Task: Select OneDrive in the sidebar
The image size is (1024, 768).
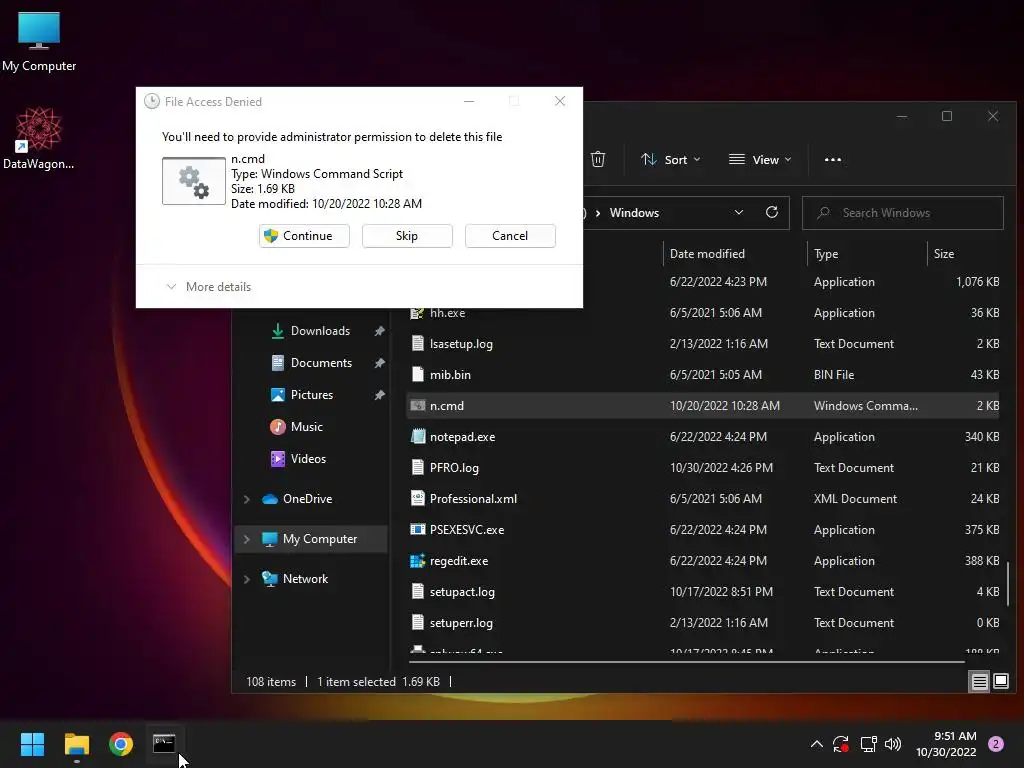Action: (307, 499)
